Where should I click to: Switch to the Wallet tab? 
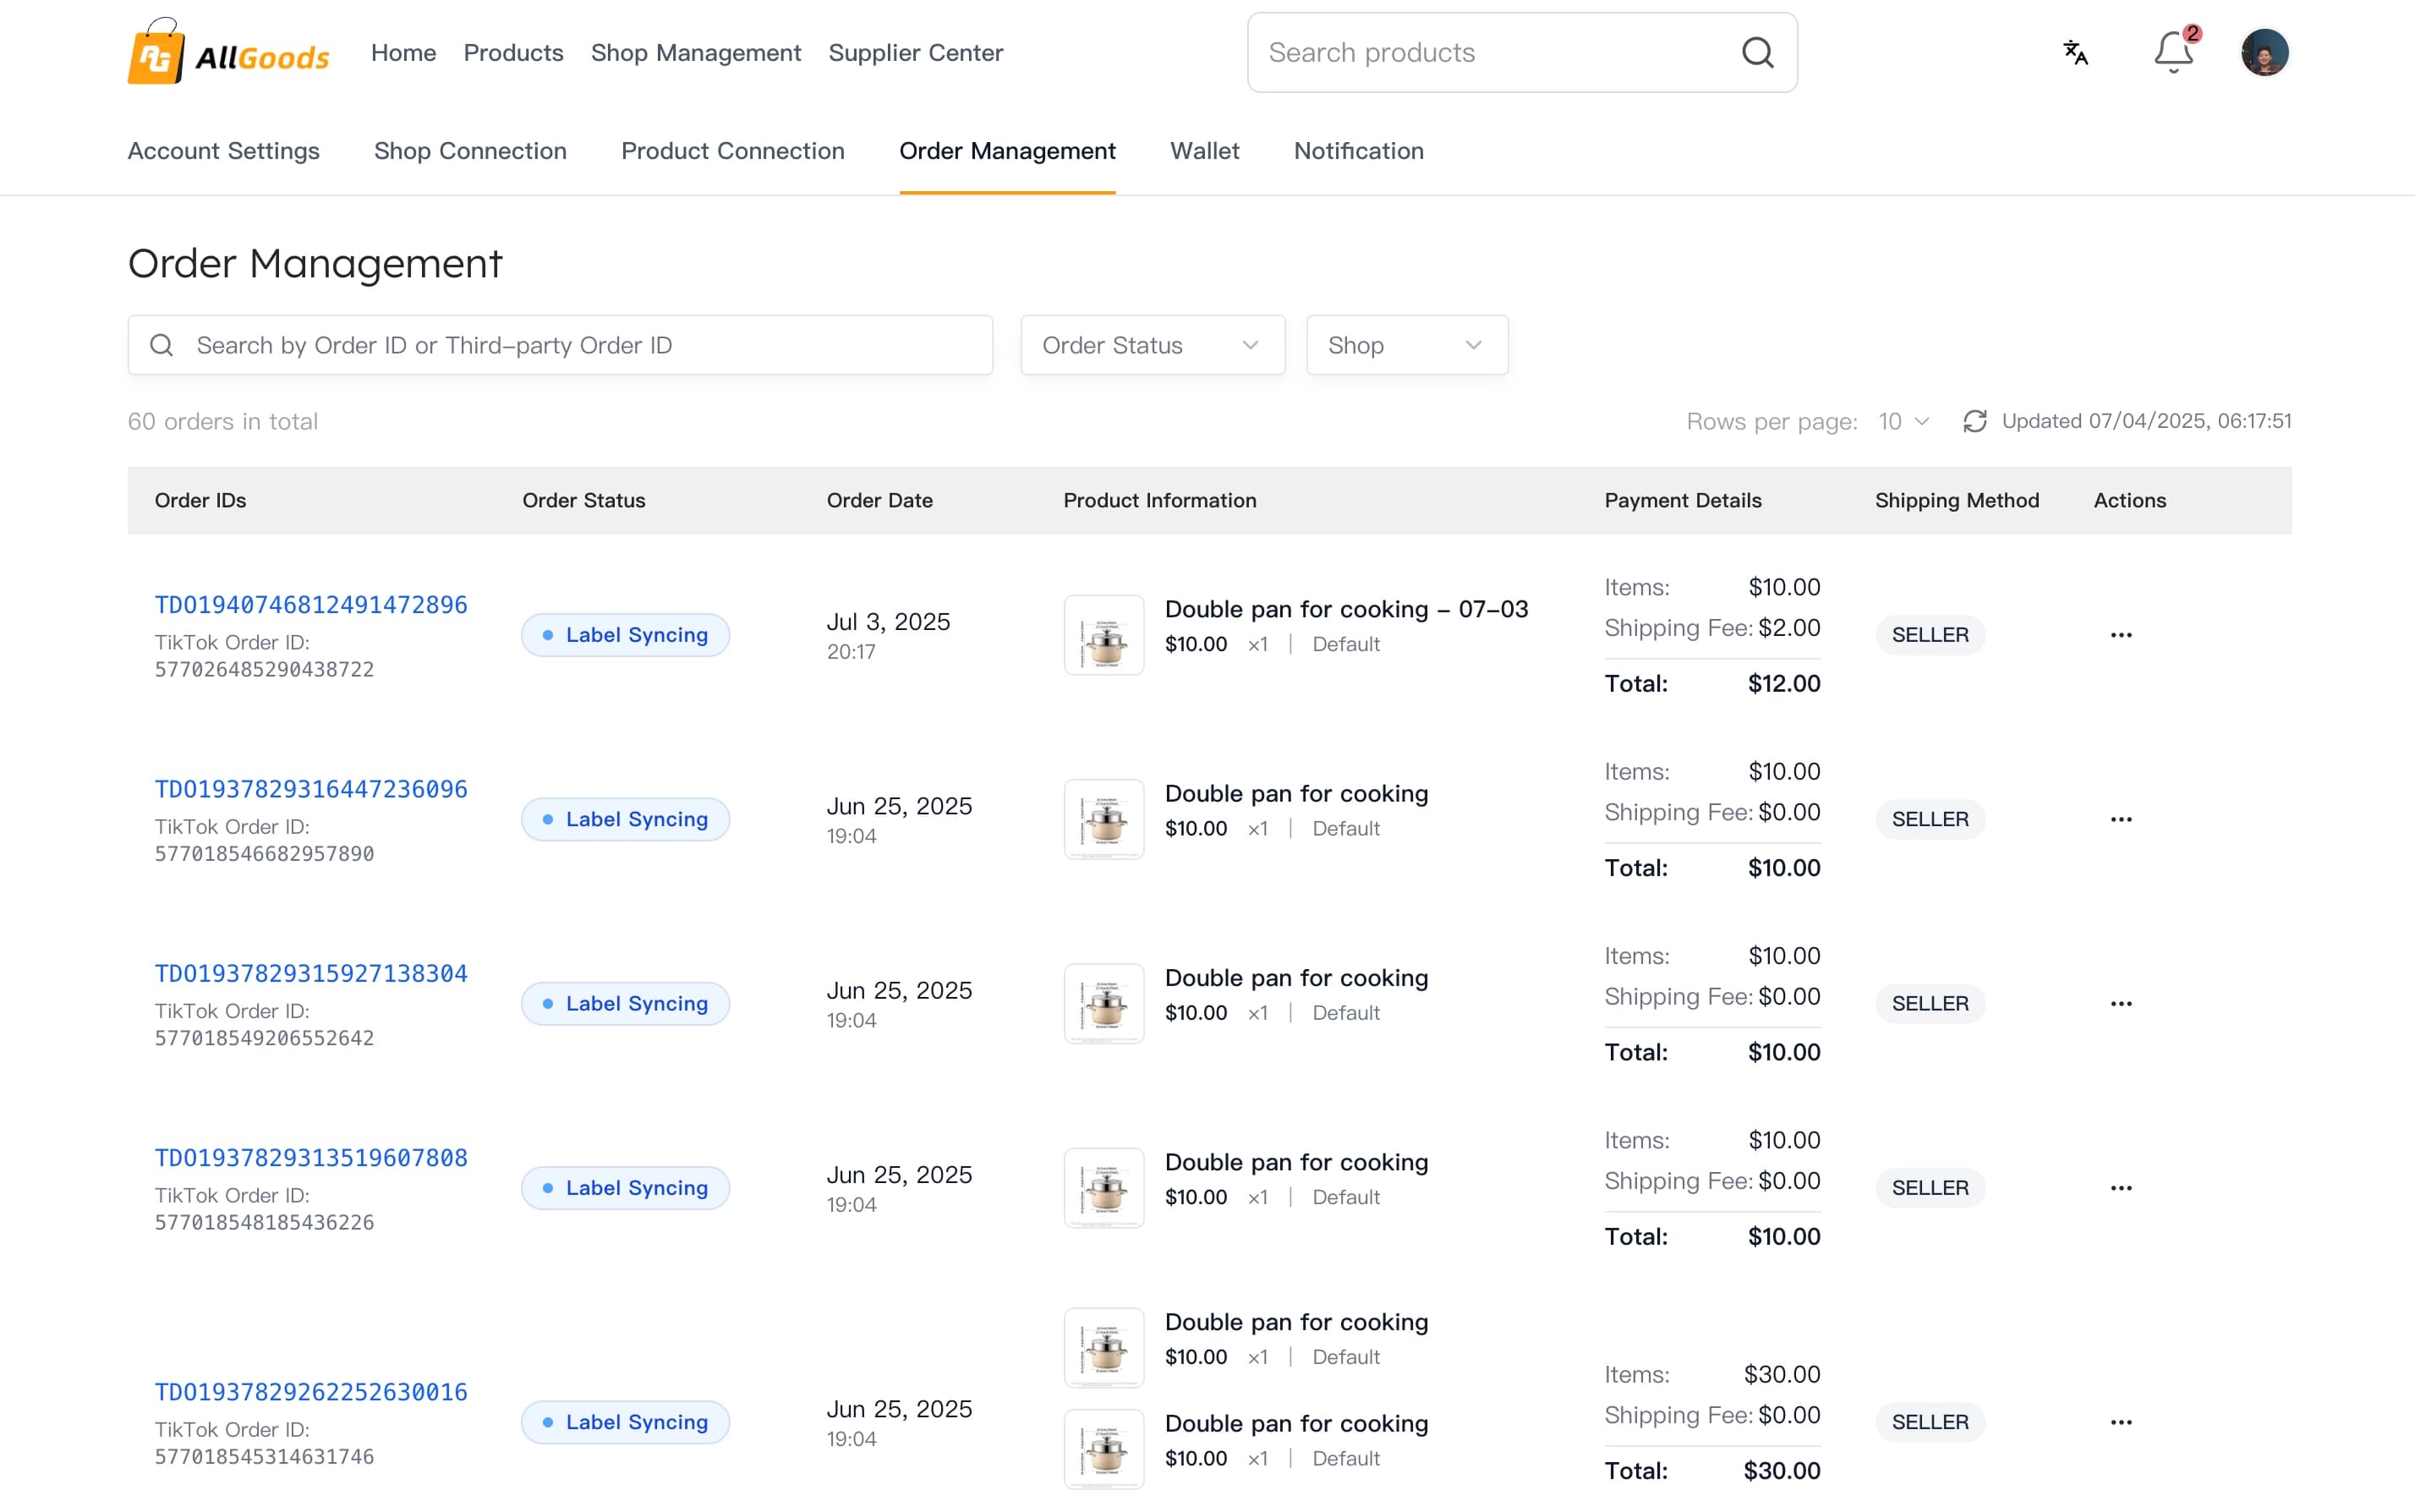[x=1204, y=151]
